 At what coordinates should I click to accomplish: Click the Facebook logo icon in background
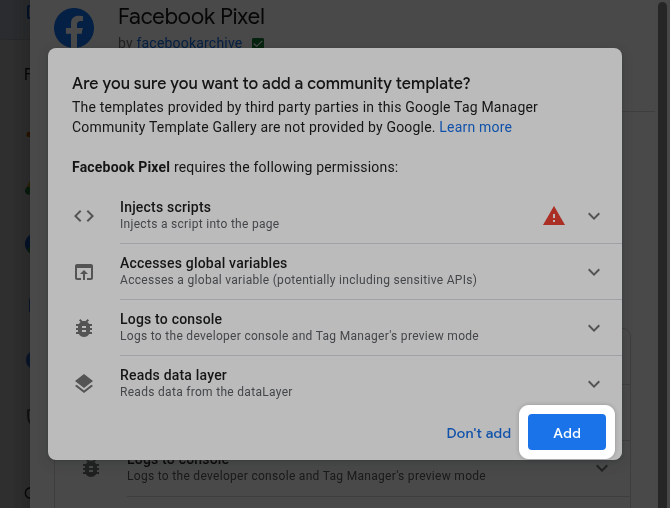click(x=74, y=28)
